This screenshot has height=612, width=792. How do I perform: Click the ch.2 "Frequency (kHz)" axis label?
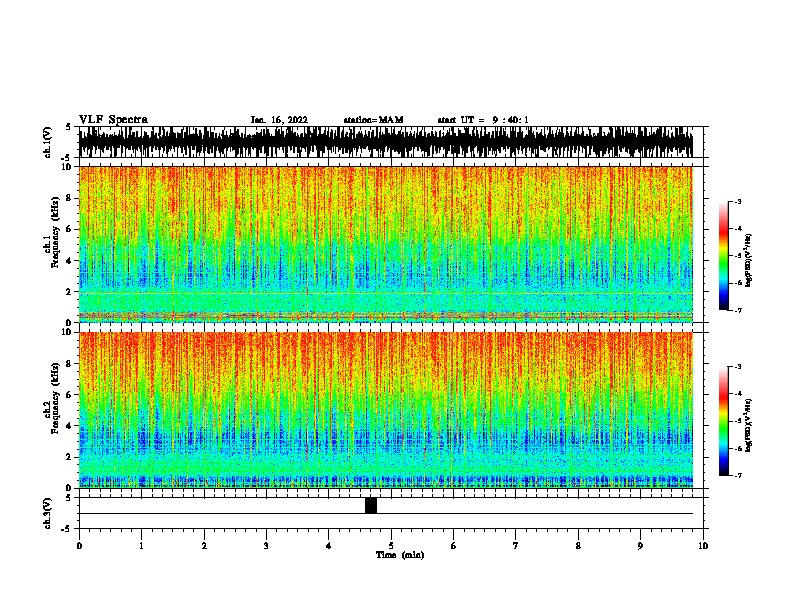[55, 398]
